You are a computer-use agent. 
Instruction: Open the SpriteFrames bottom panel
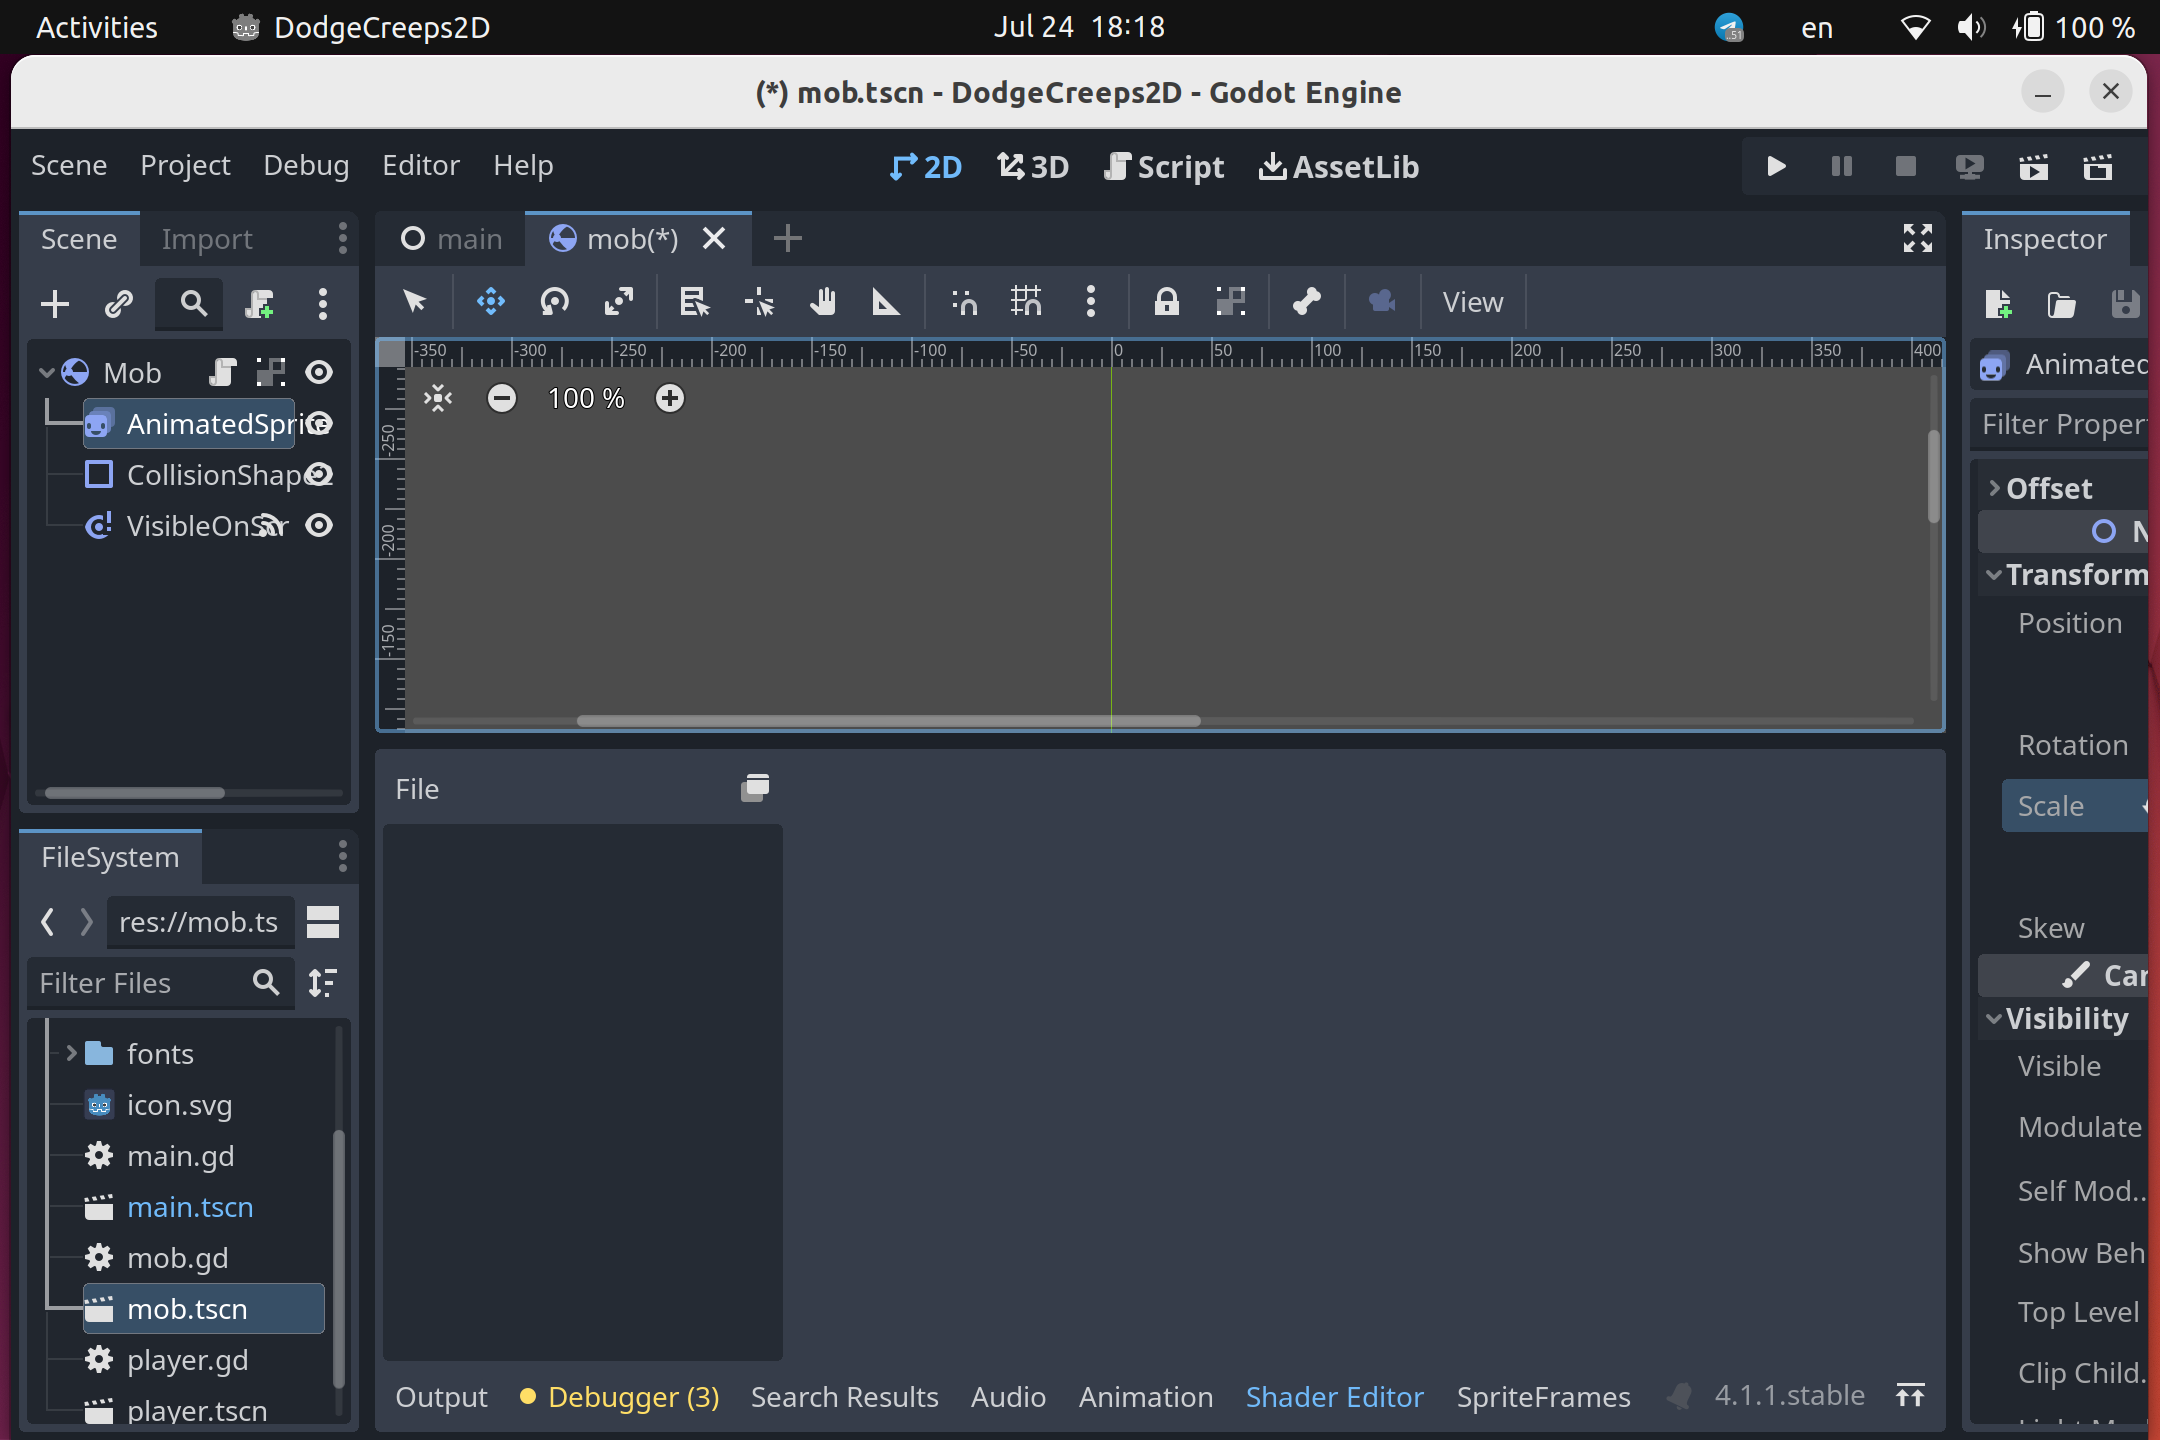(1542, 1396)
